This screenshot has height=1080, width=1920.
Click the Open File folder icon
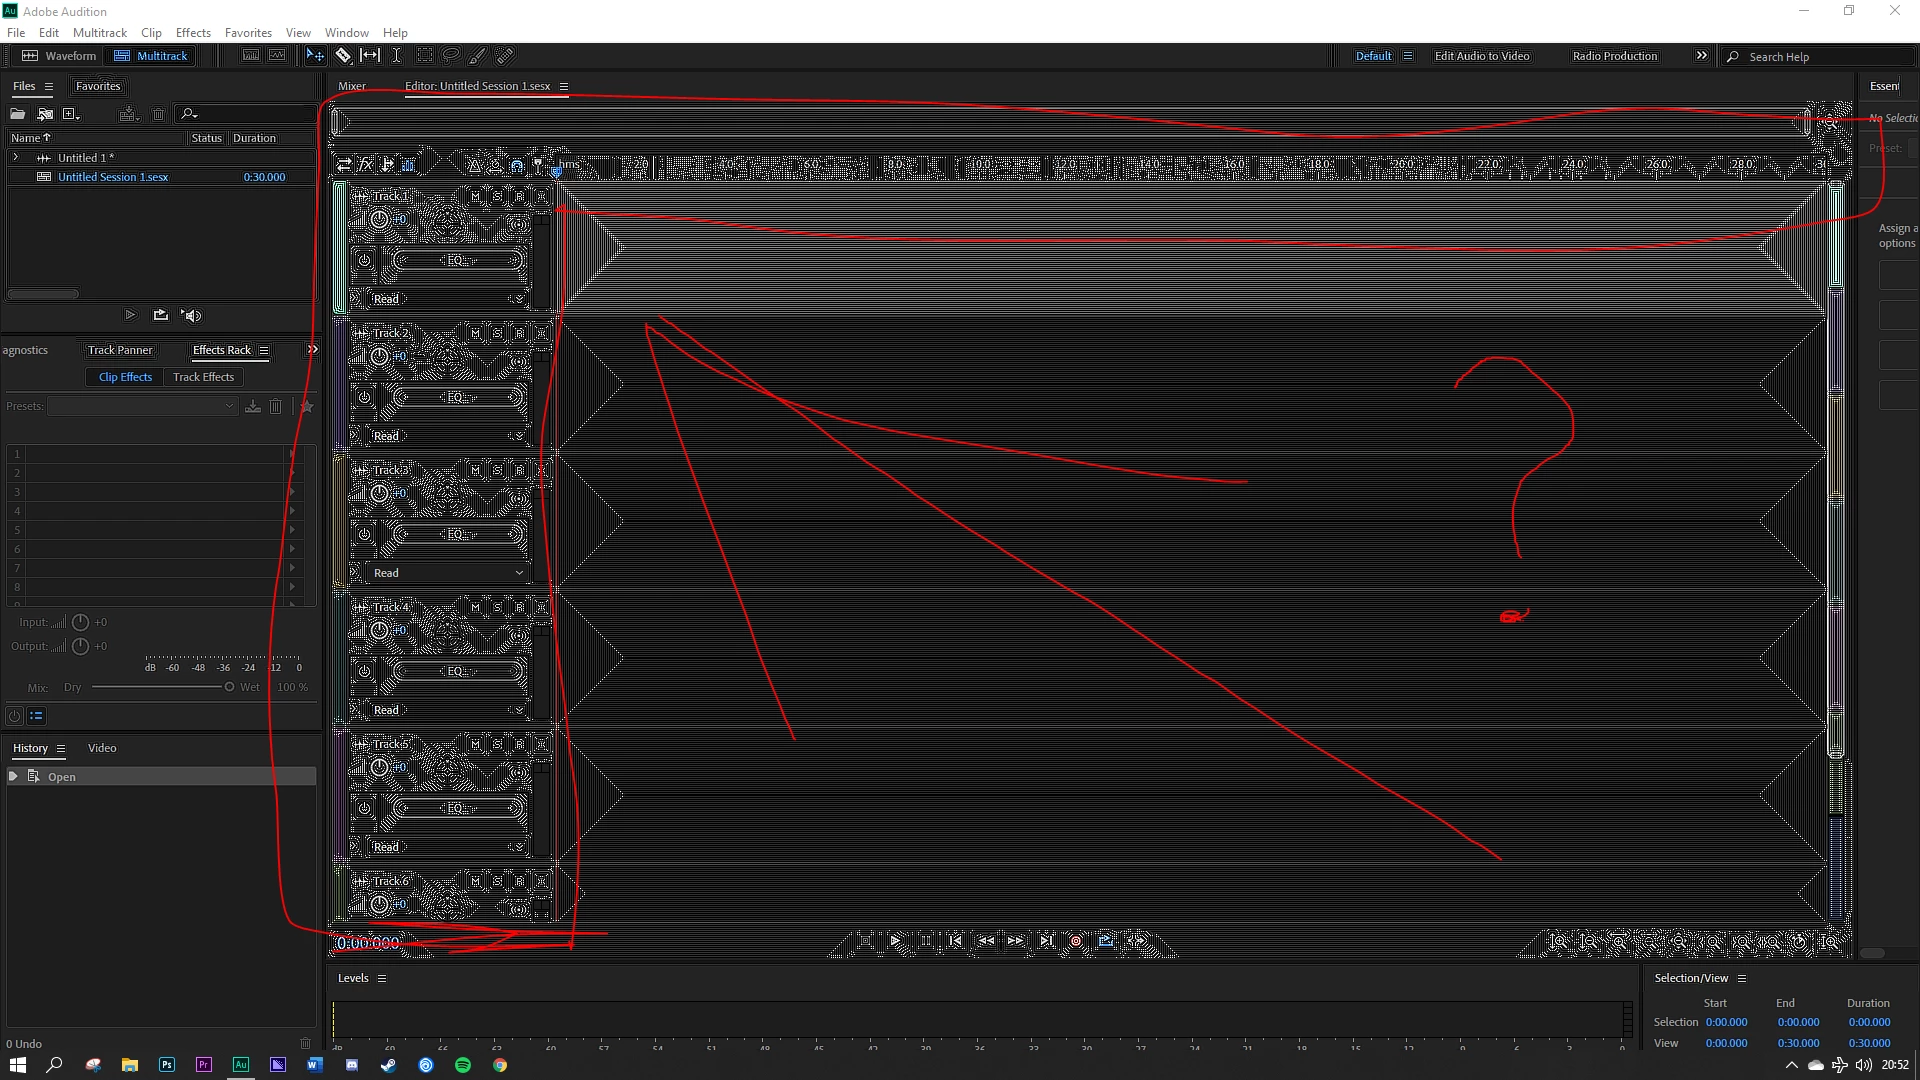pyautogui.click(x=18, y=114)
